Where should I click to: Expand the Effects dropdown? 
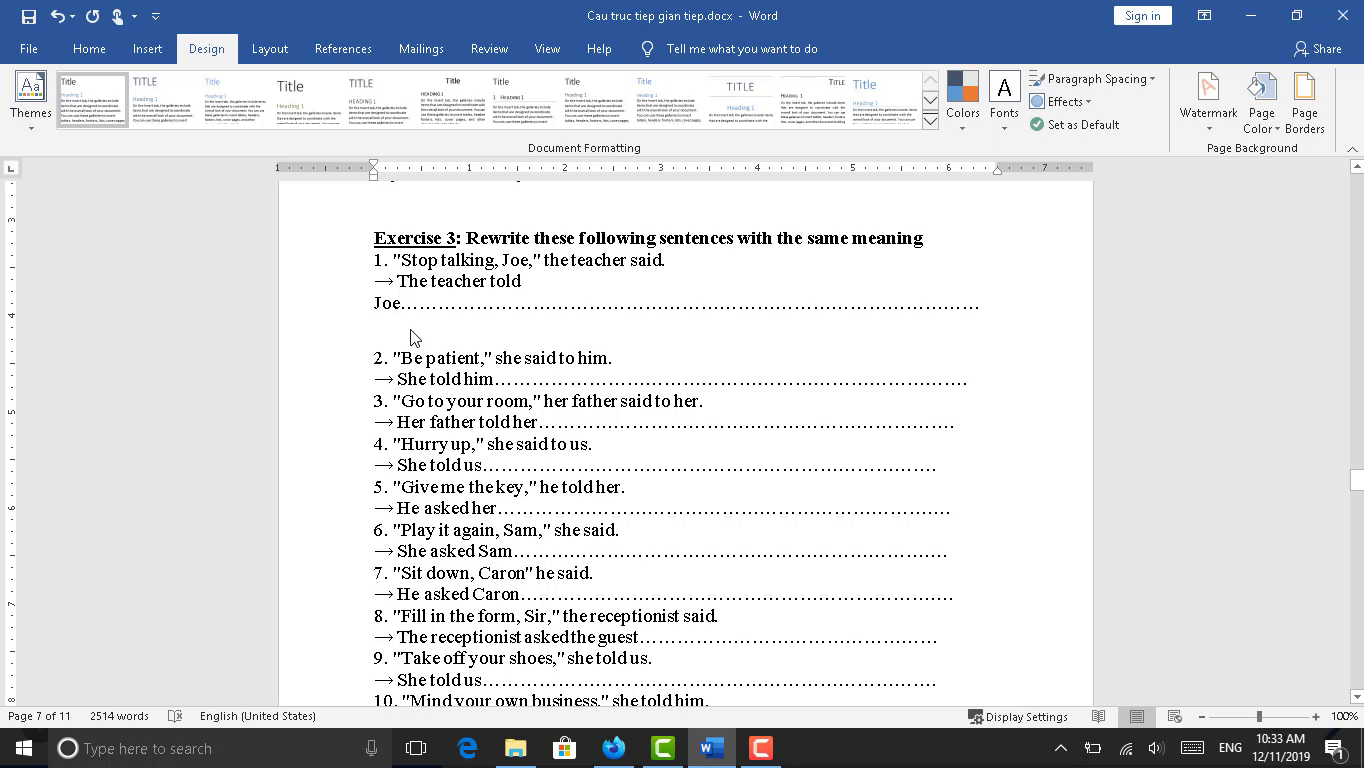(1062, 102)
